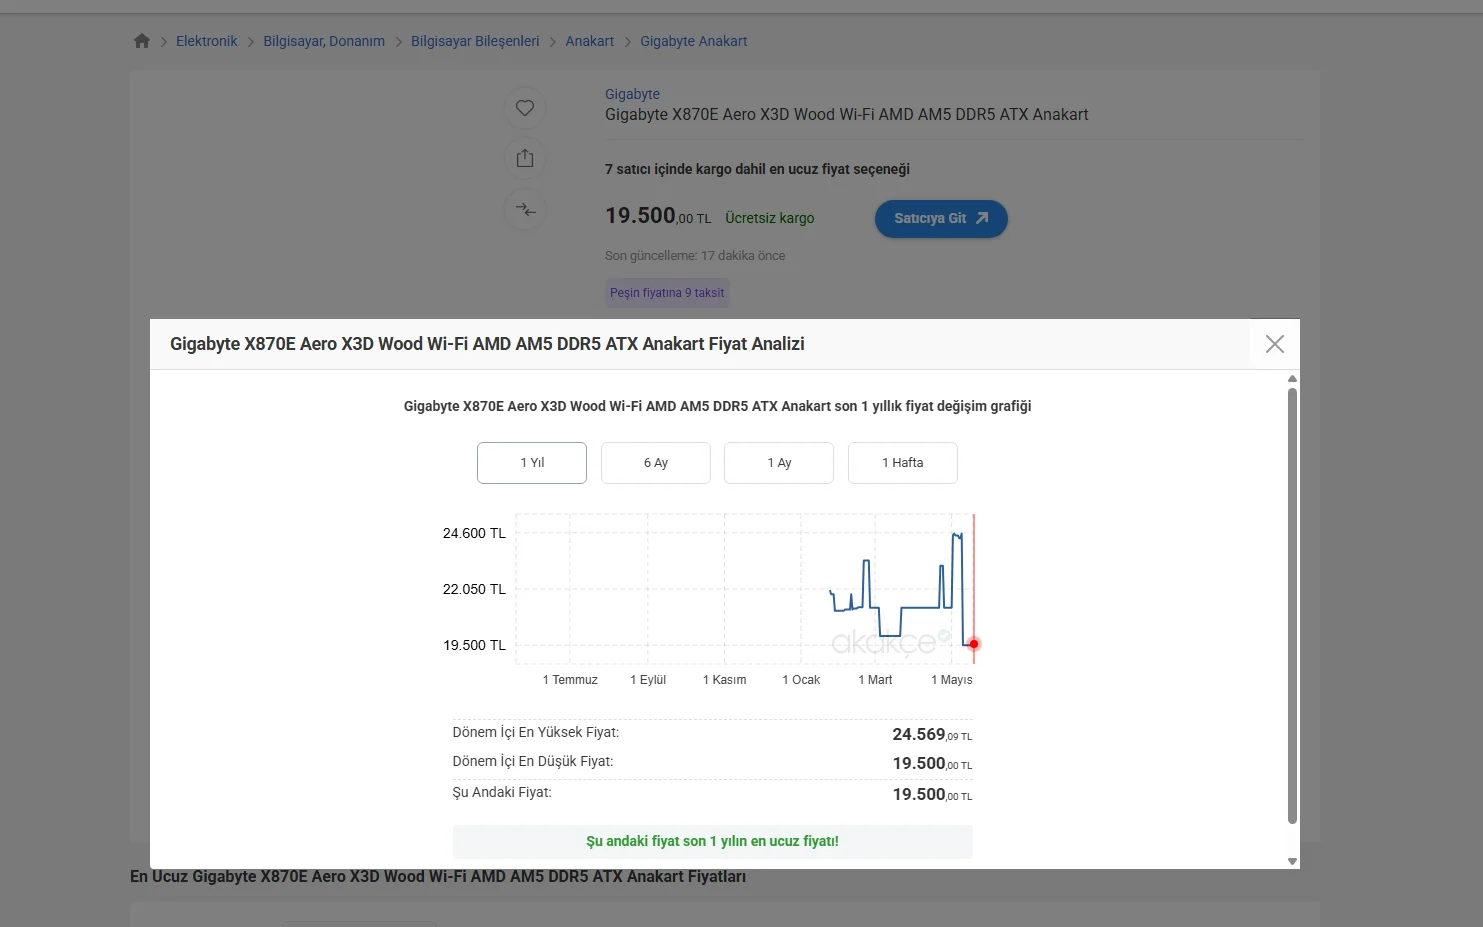
Task: Click the share icon beside product
Action: tap(525, 158)
